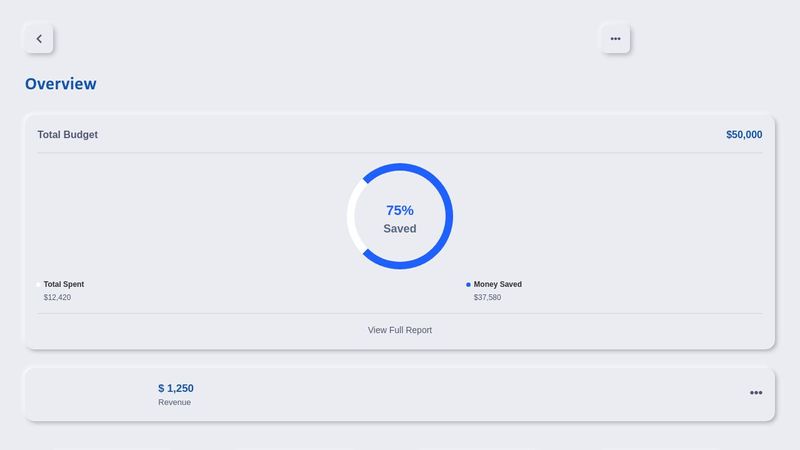Go back using the left chevron button
The width and height of the screenshot is (800, 450).
[x=39, y=39]
